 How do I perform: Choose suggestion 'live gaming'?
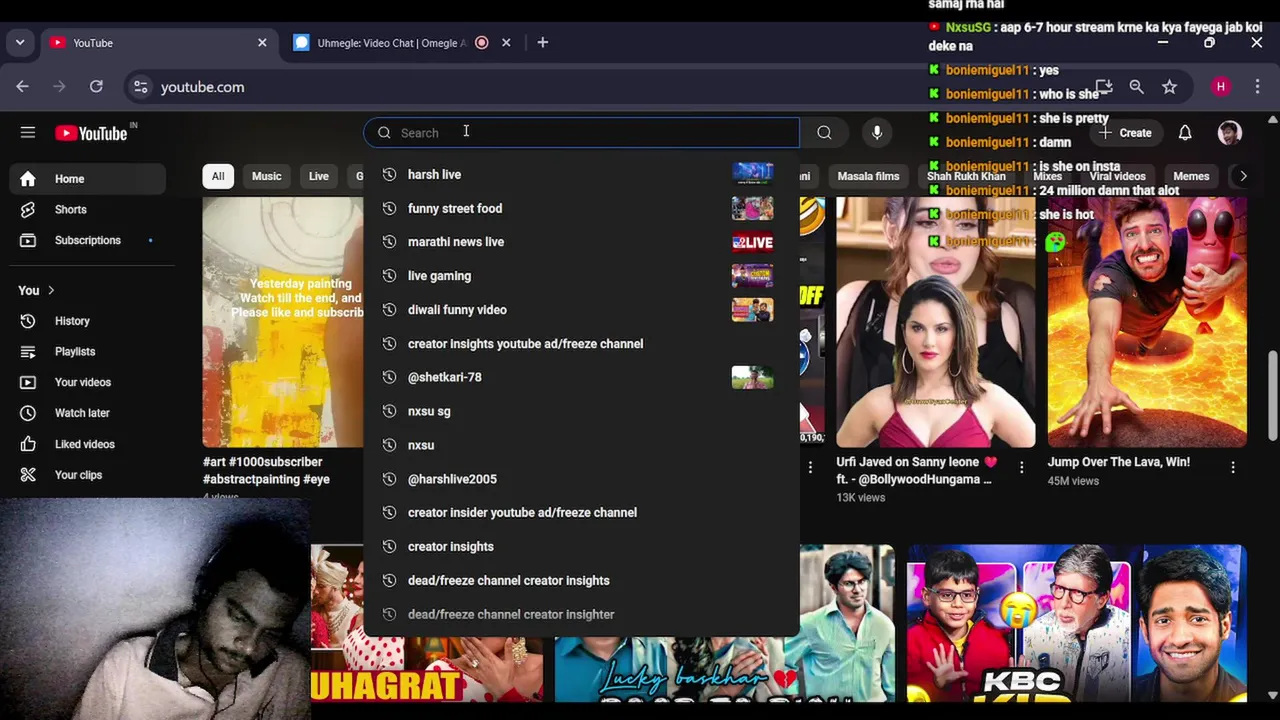pyautogui.click(x=581, y=276)
